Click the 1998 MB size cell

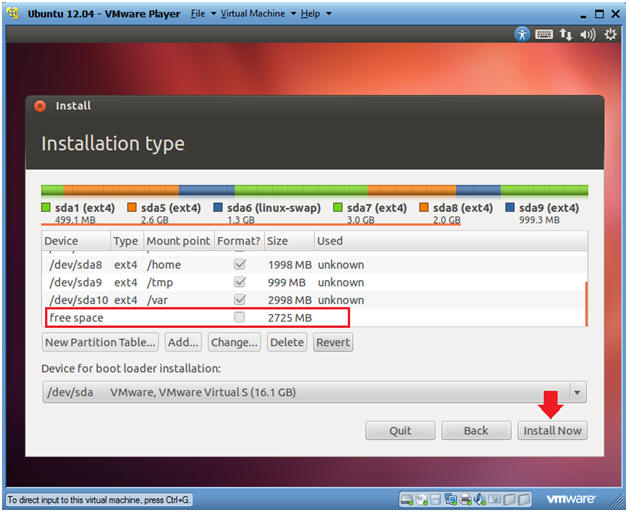[290, 265]
